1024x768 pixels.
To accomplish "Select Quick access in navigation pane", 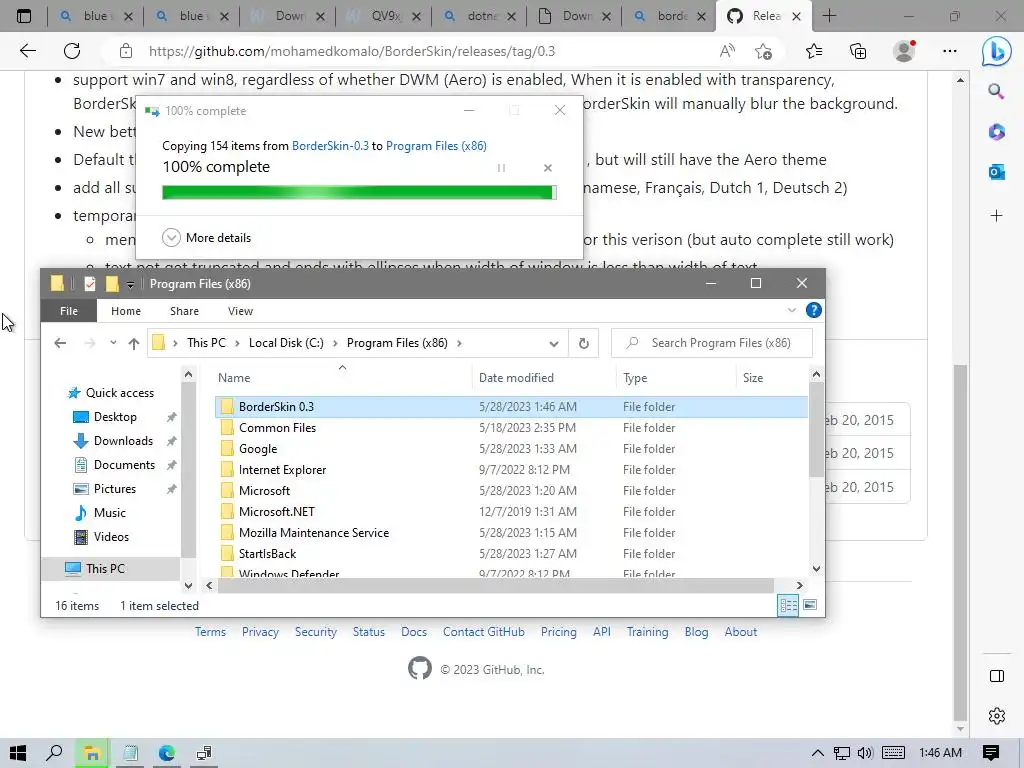I will (111, 392).
